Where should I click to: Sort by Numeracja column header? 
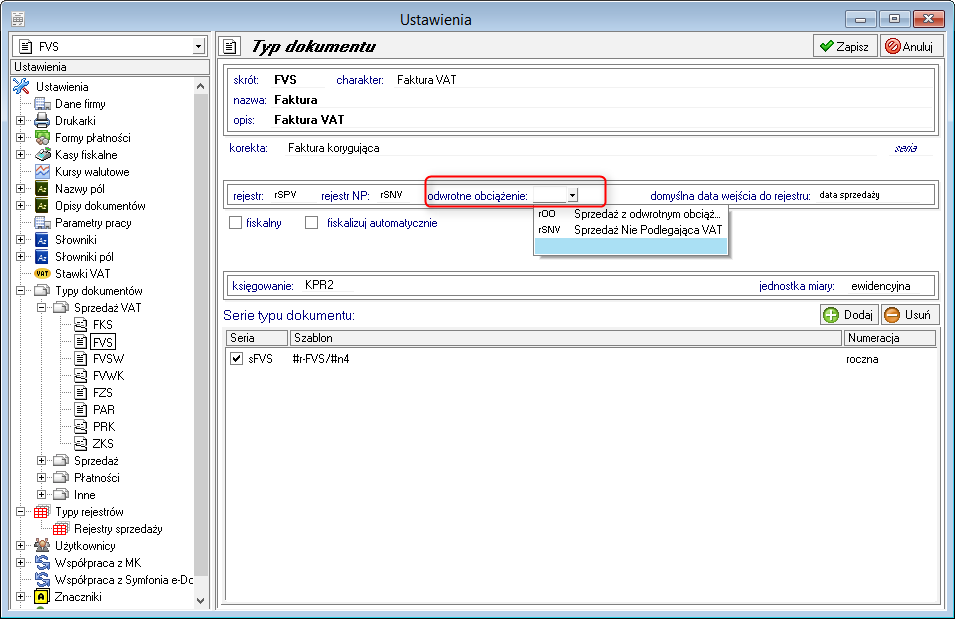tap(889, 338)
